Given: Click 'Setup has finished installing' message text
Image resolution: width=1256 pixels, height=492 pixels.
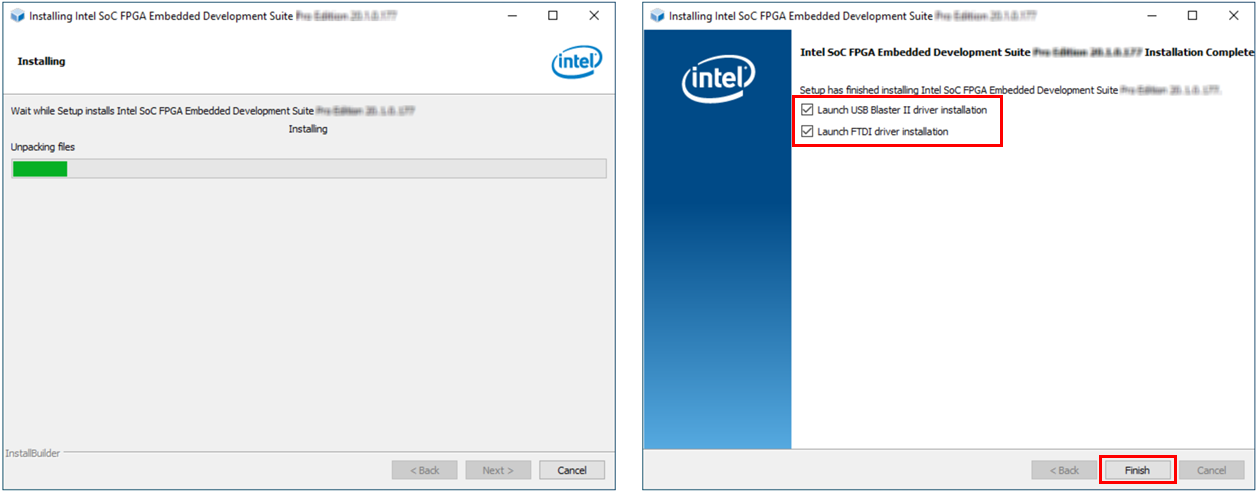Looking at the screenshot, I should (x=1011, y=90).
